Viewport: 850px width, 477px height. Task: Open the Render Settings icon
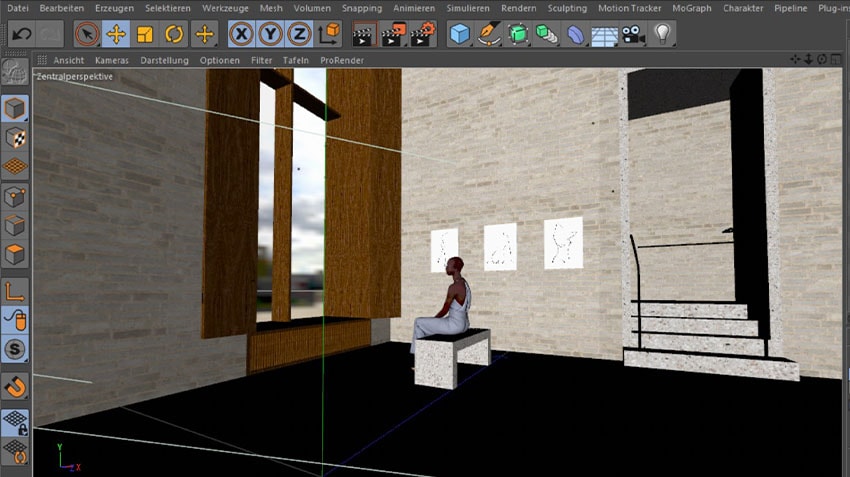[x=423, y=34]
